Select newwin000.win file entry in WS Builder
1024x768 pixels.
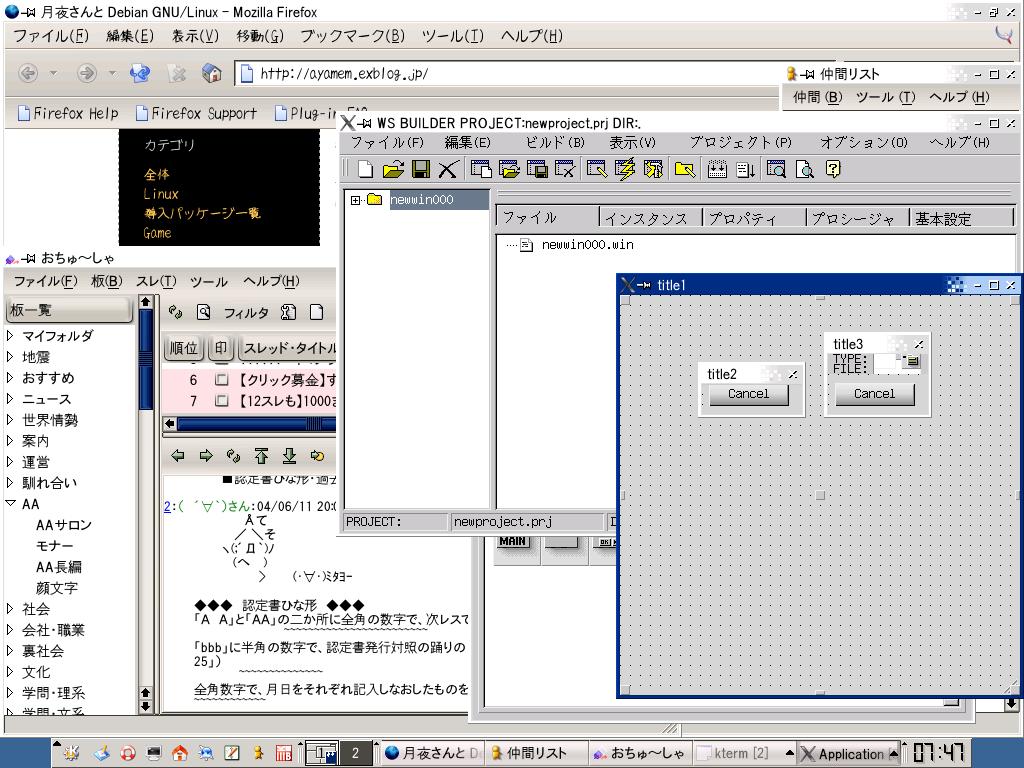coord(587,245)
